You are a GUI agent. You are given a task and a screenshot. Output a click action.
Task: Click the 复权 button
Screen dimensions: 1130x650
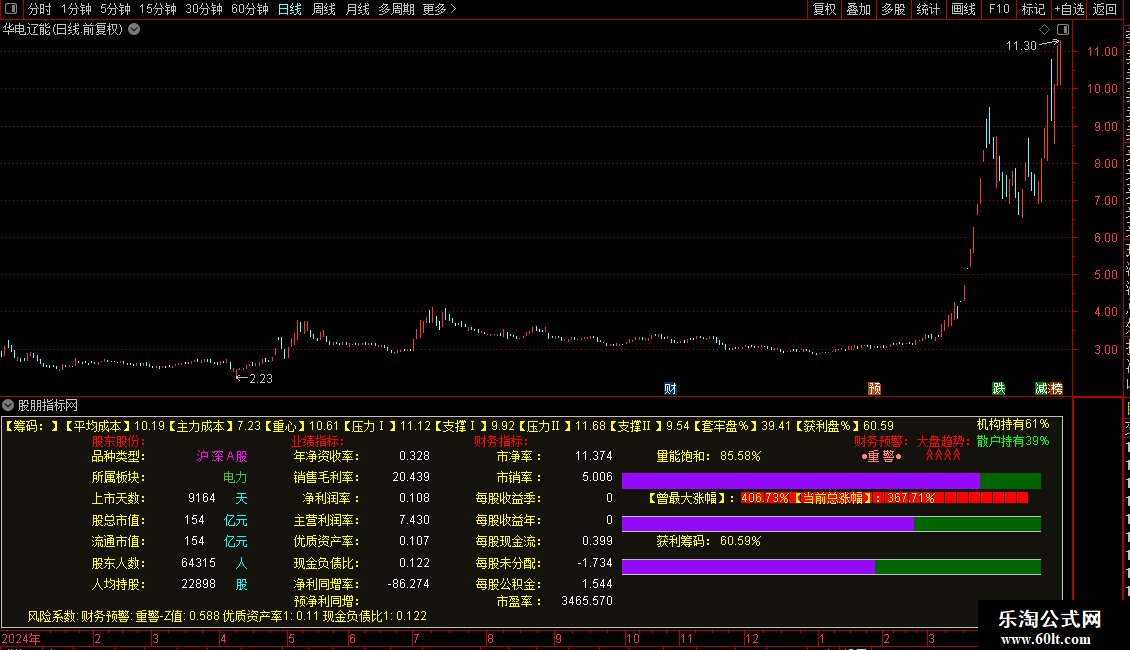(x=824, y=9)
